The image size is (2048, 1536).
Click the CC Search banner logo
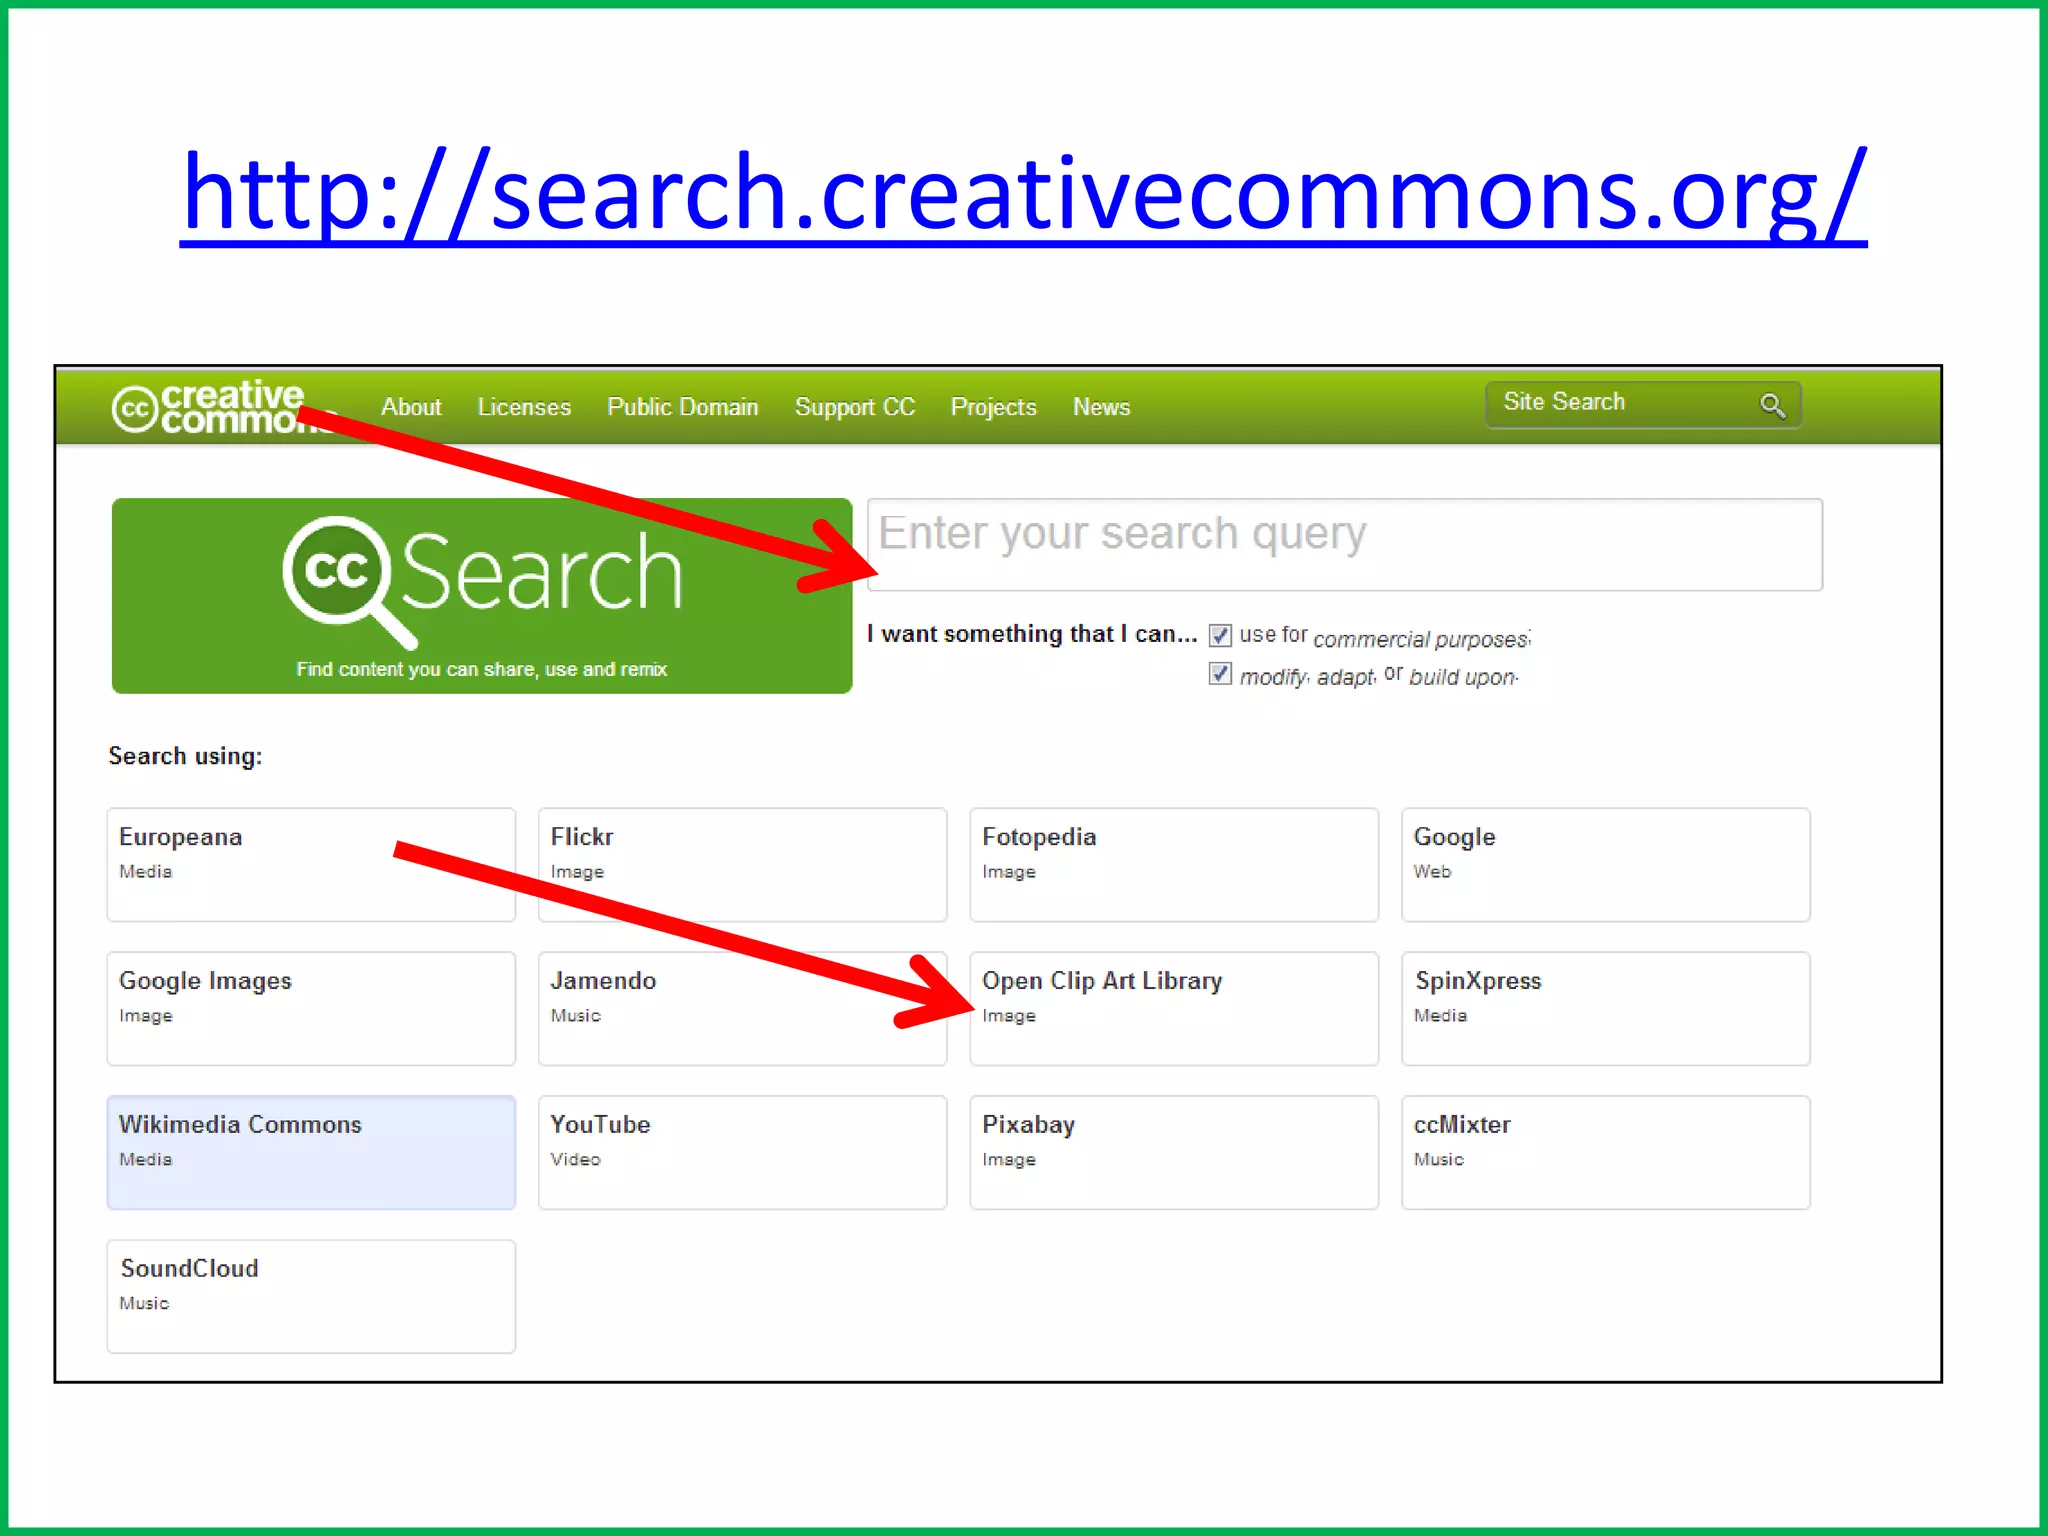click(x=482, y=595)
